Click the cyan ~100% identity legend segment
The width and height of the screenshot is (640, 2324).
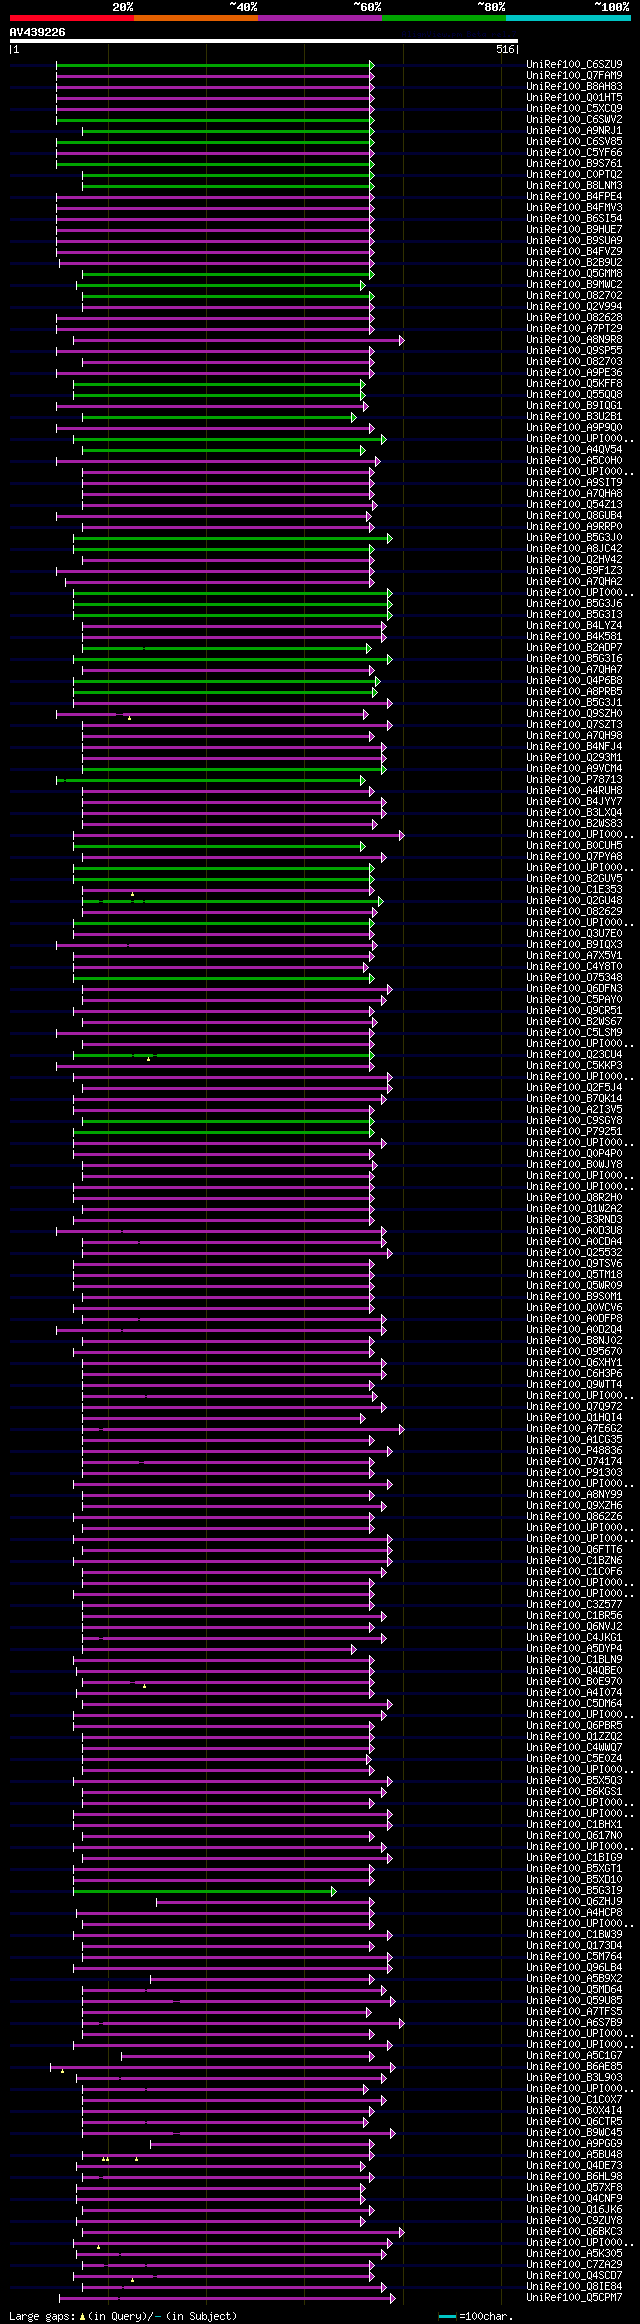click(568, 18)
